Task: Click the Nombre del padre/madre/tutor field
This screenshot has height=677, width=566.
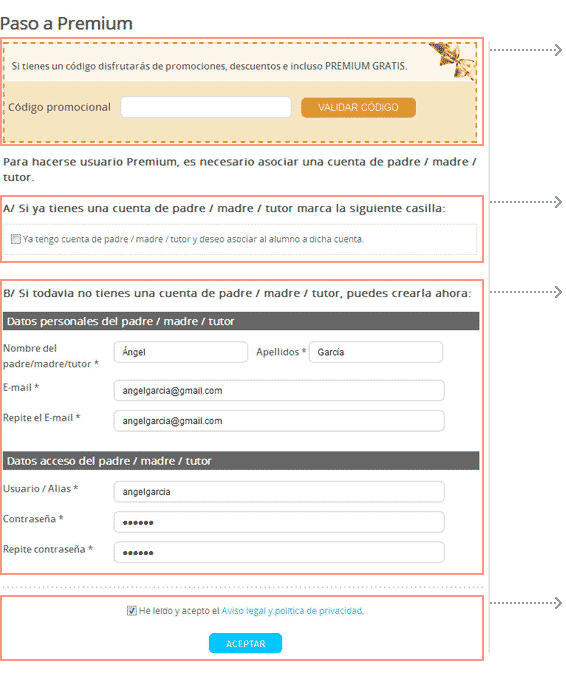Action: [181, 352]
